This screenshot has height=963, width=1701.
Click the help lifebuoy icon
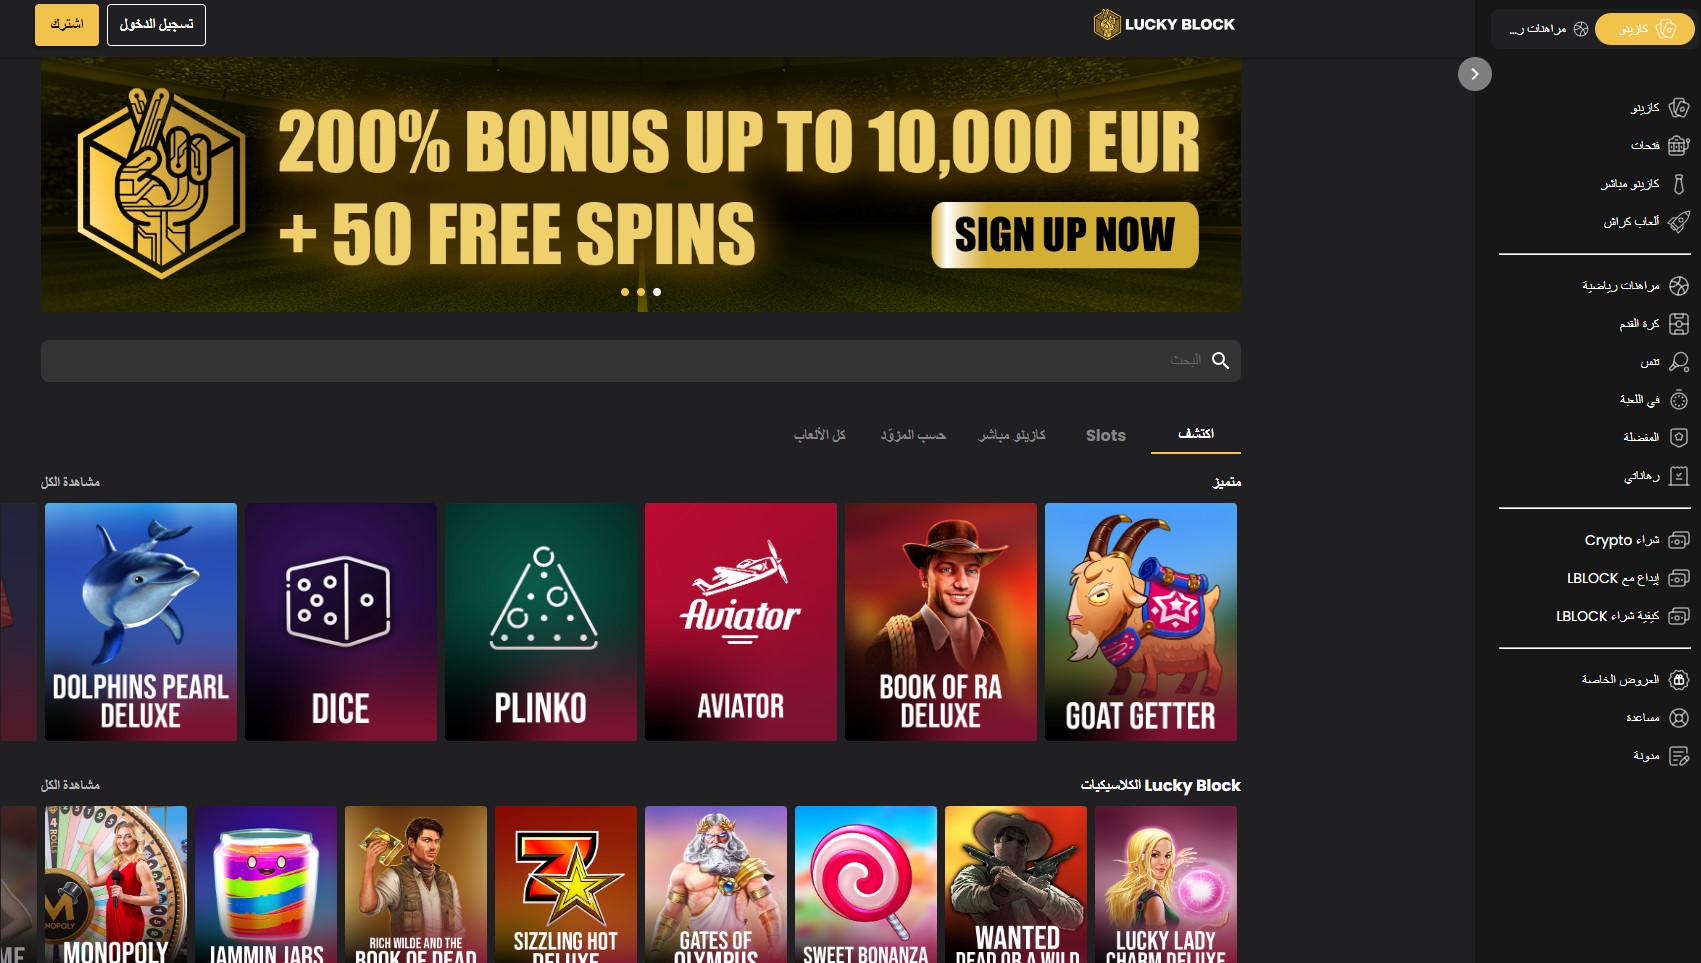click(x=1679, y=718)
